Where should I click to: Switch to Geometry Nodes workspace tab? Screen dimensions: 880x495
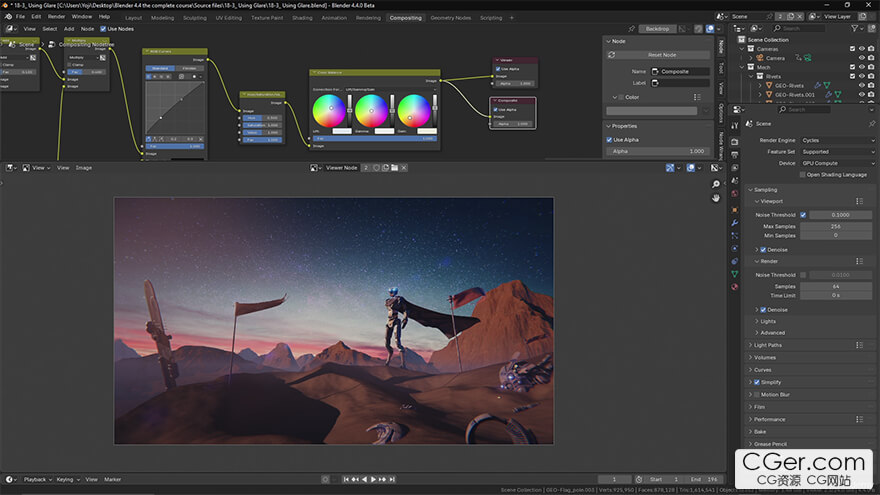point(451,18)
